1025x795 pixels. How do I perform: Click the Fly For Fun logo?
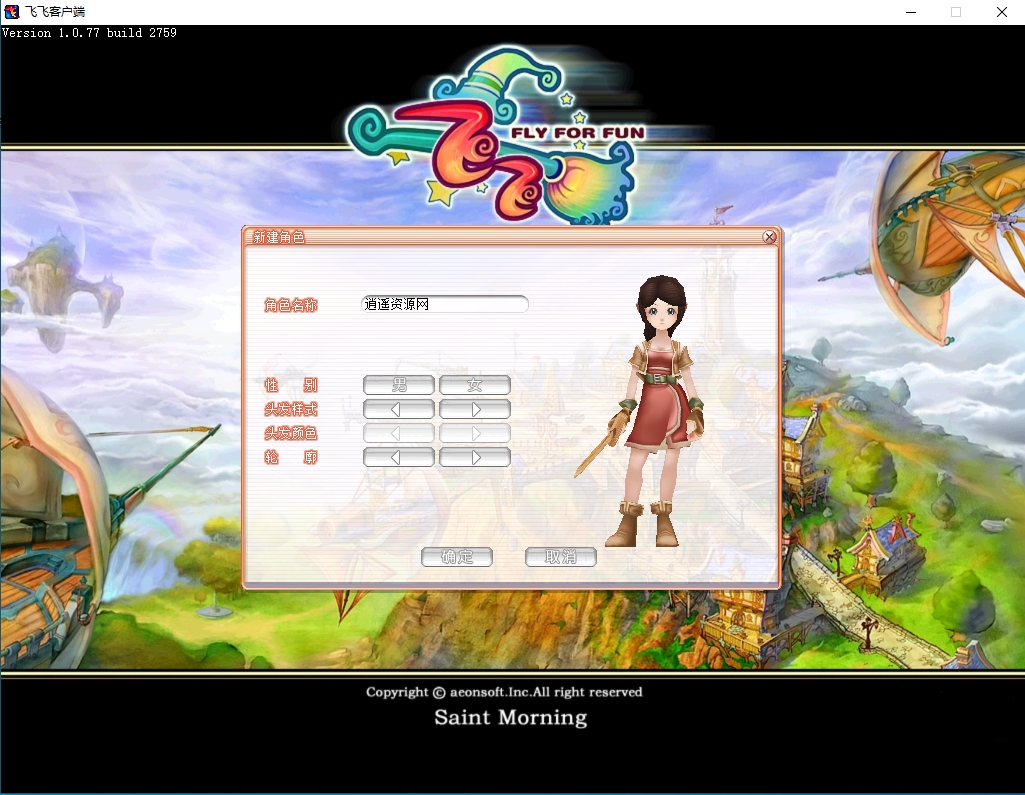click(495, 135)
